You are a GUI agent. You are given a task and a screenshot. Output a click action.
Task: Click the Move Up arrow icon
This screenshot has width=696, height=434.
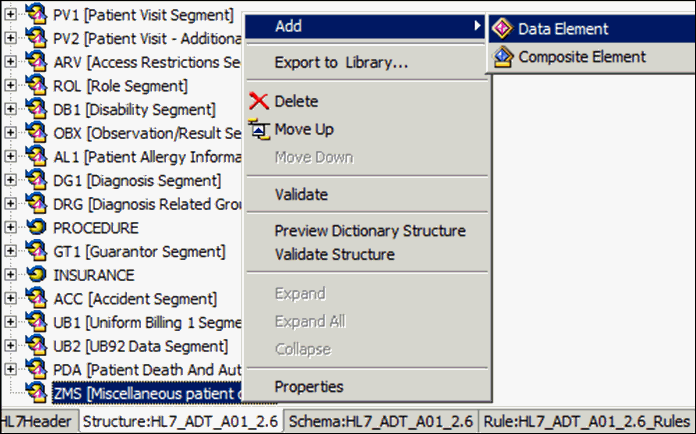(259, 130)
